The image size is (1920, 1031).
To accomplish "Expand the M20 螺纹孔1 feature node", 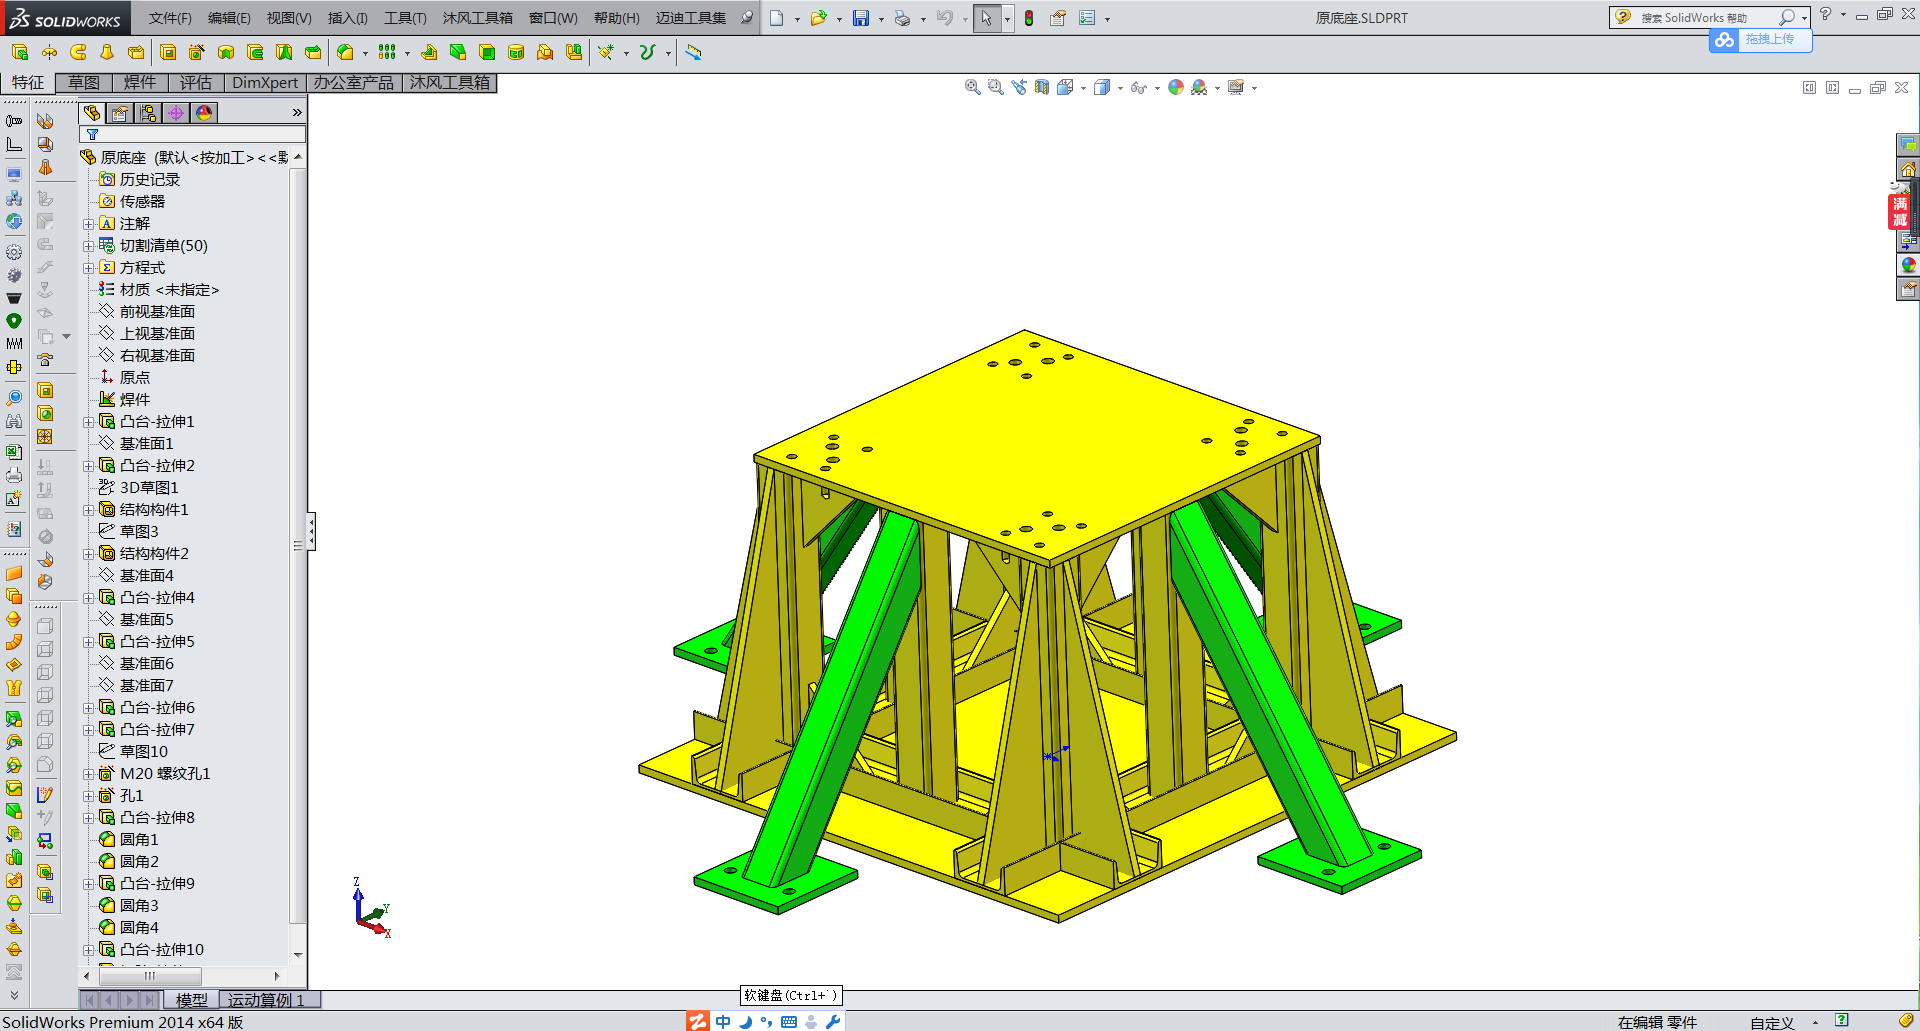I will point(88,774).
